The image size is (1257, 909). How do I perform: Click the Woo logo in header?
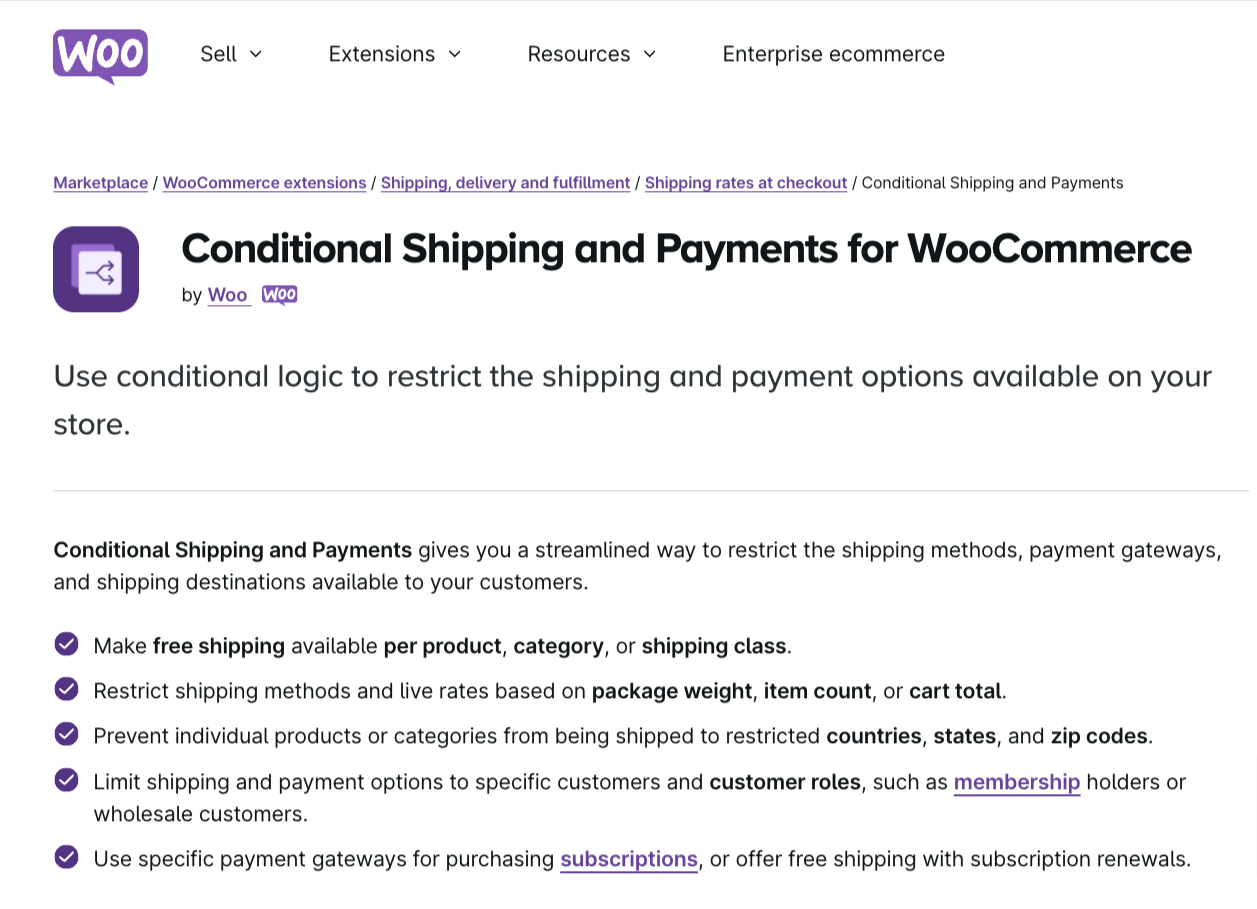[x=100, y=56]
